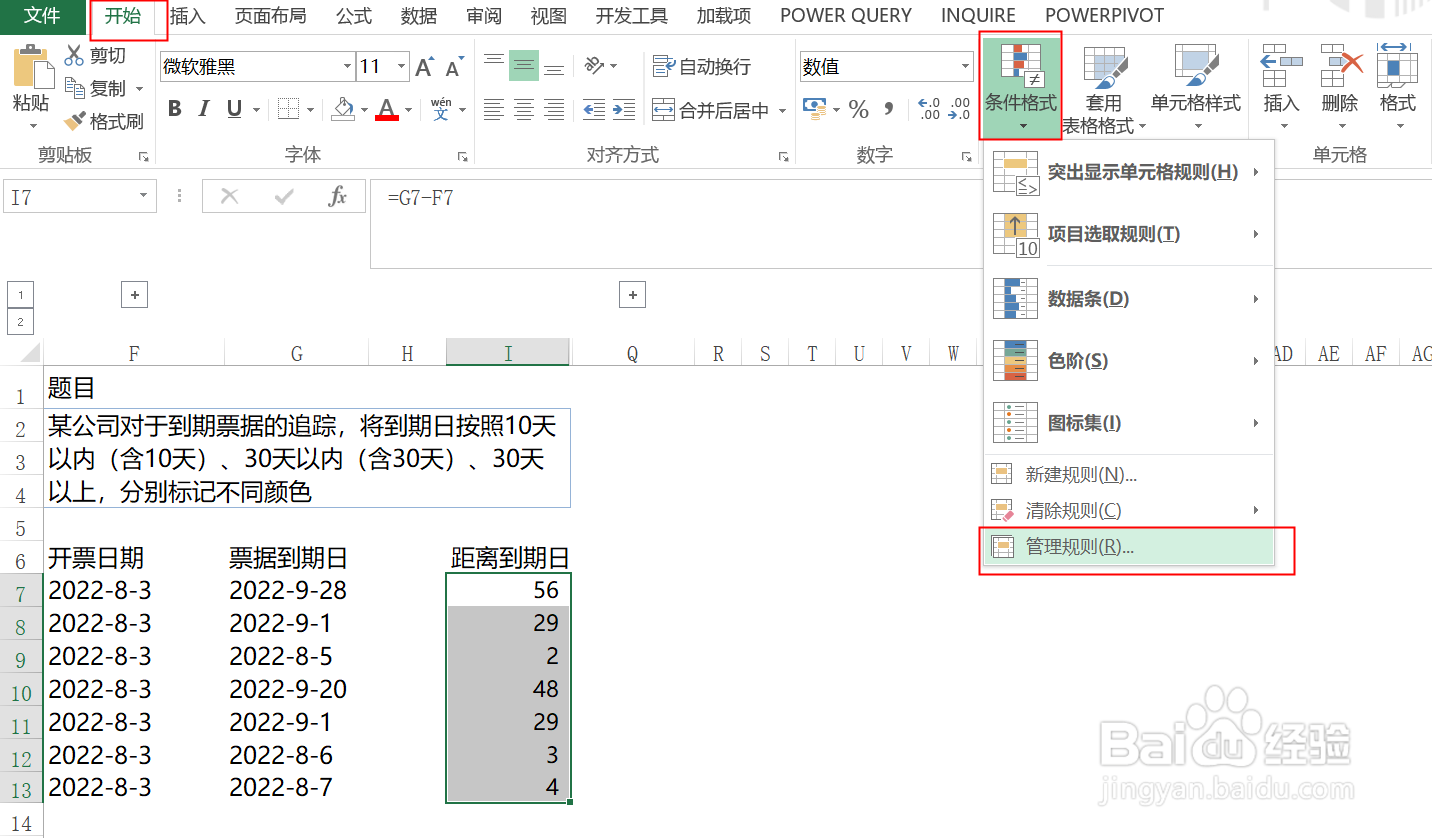Open 图标集 icon sets submenu
1432x838 pixels.
[x=1128, y=423]
